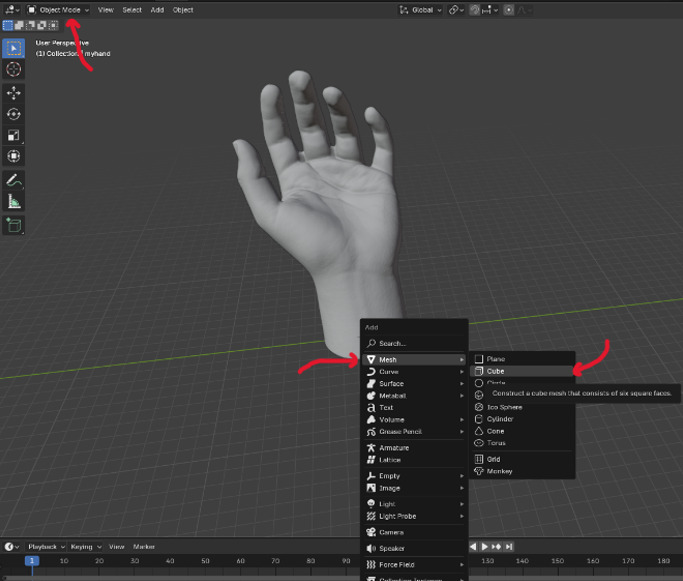The width and height of the screenshot is (683, 581).
Task: Add a Torus mesh
Action: point(522,443)
